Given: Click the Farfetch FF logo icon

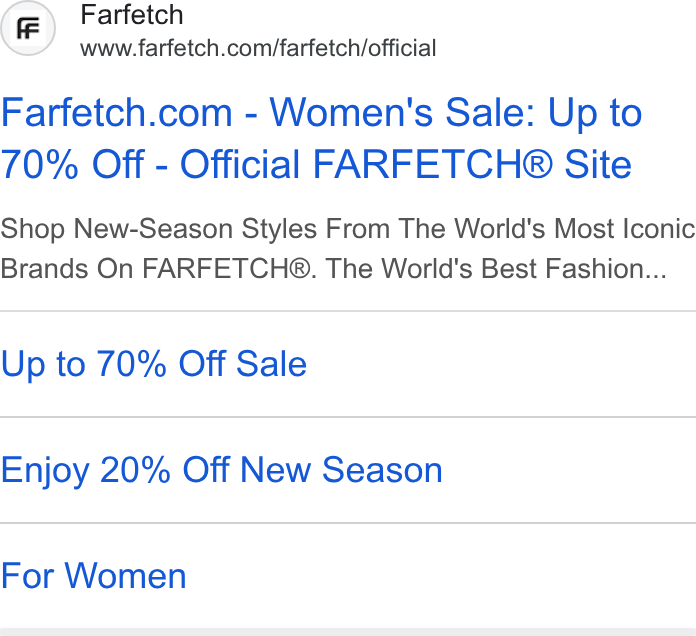Looking at the screenshot, I should point(28,28).
